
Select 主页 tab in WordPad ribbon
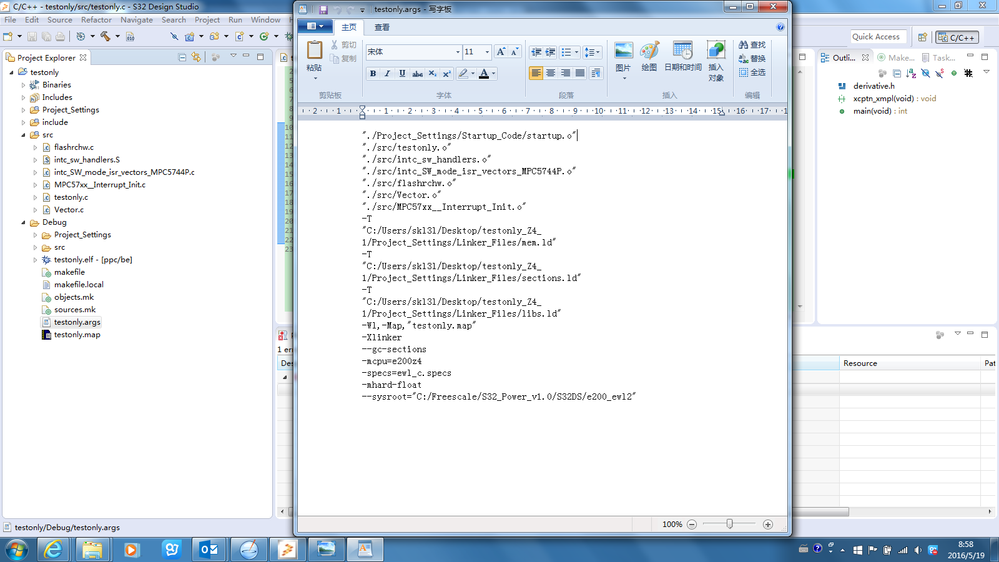pos(349,27)
